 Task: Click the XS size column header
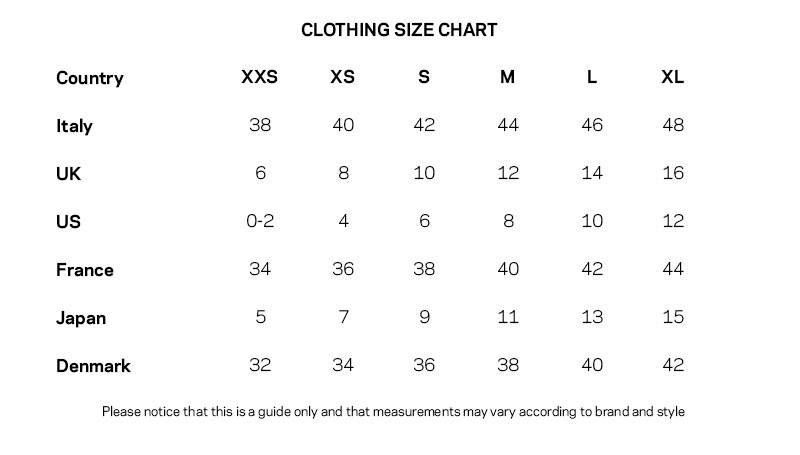point(342,77)
